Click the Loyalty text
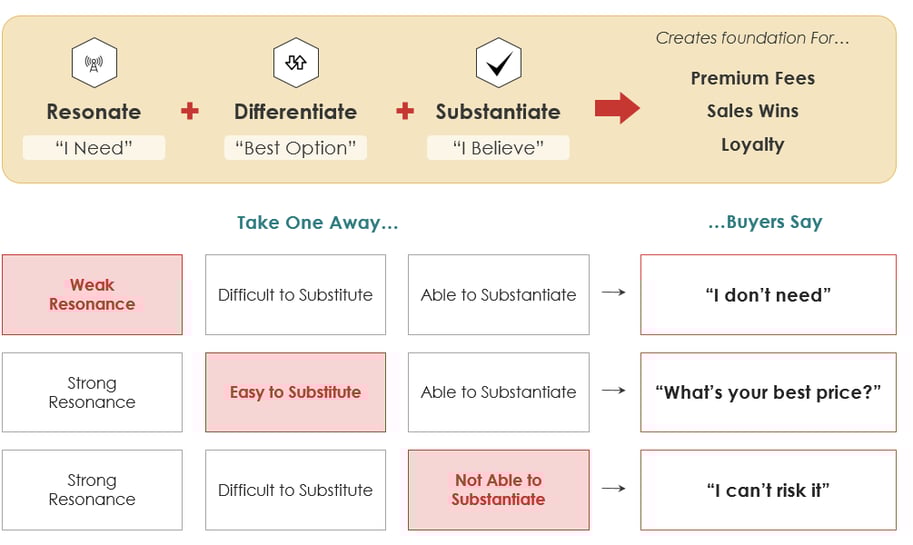This screenshot has width=913, height=545. tap(752, 144)
